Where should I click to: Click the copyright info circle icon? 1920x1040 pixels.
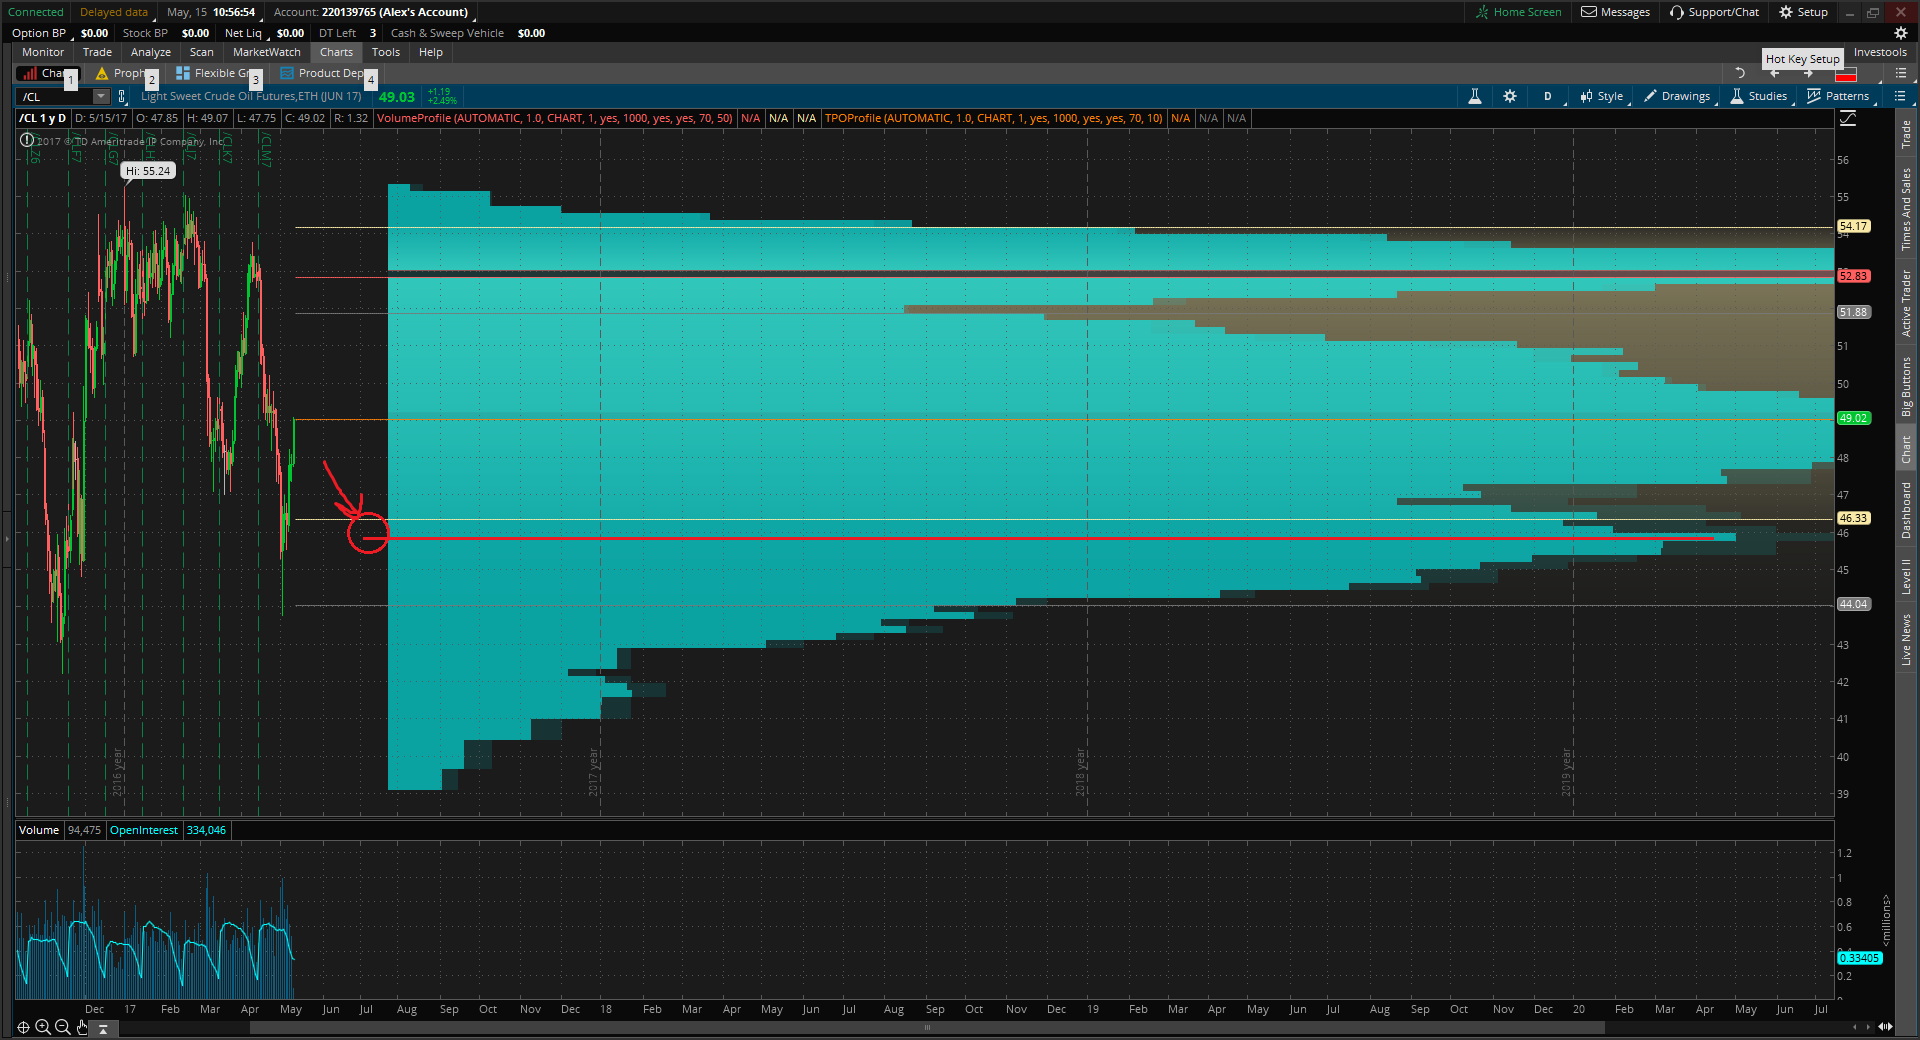point(27,141)
